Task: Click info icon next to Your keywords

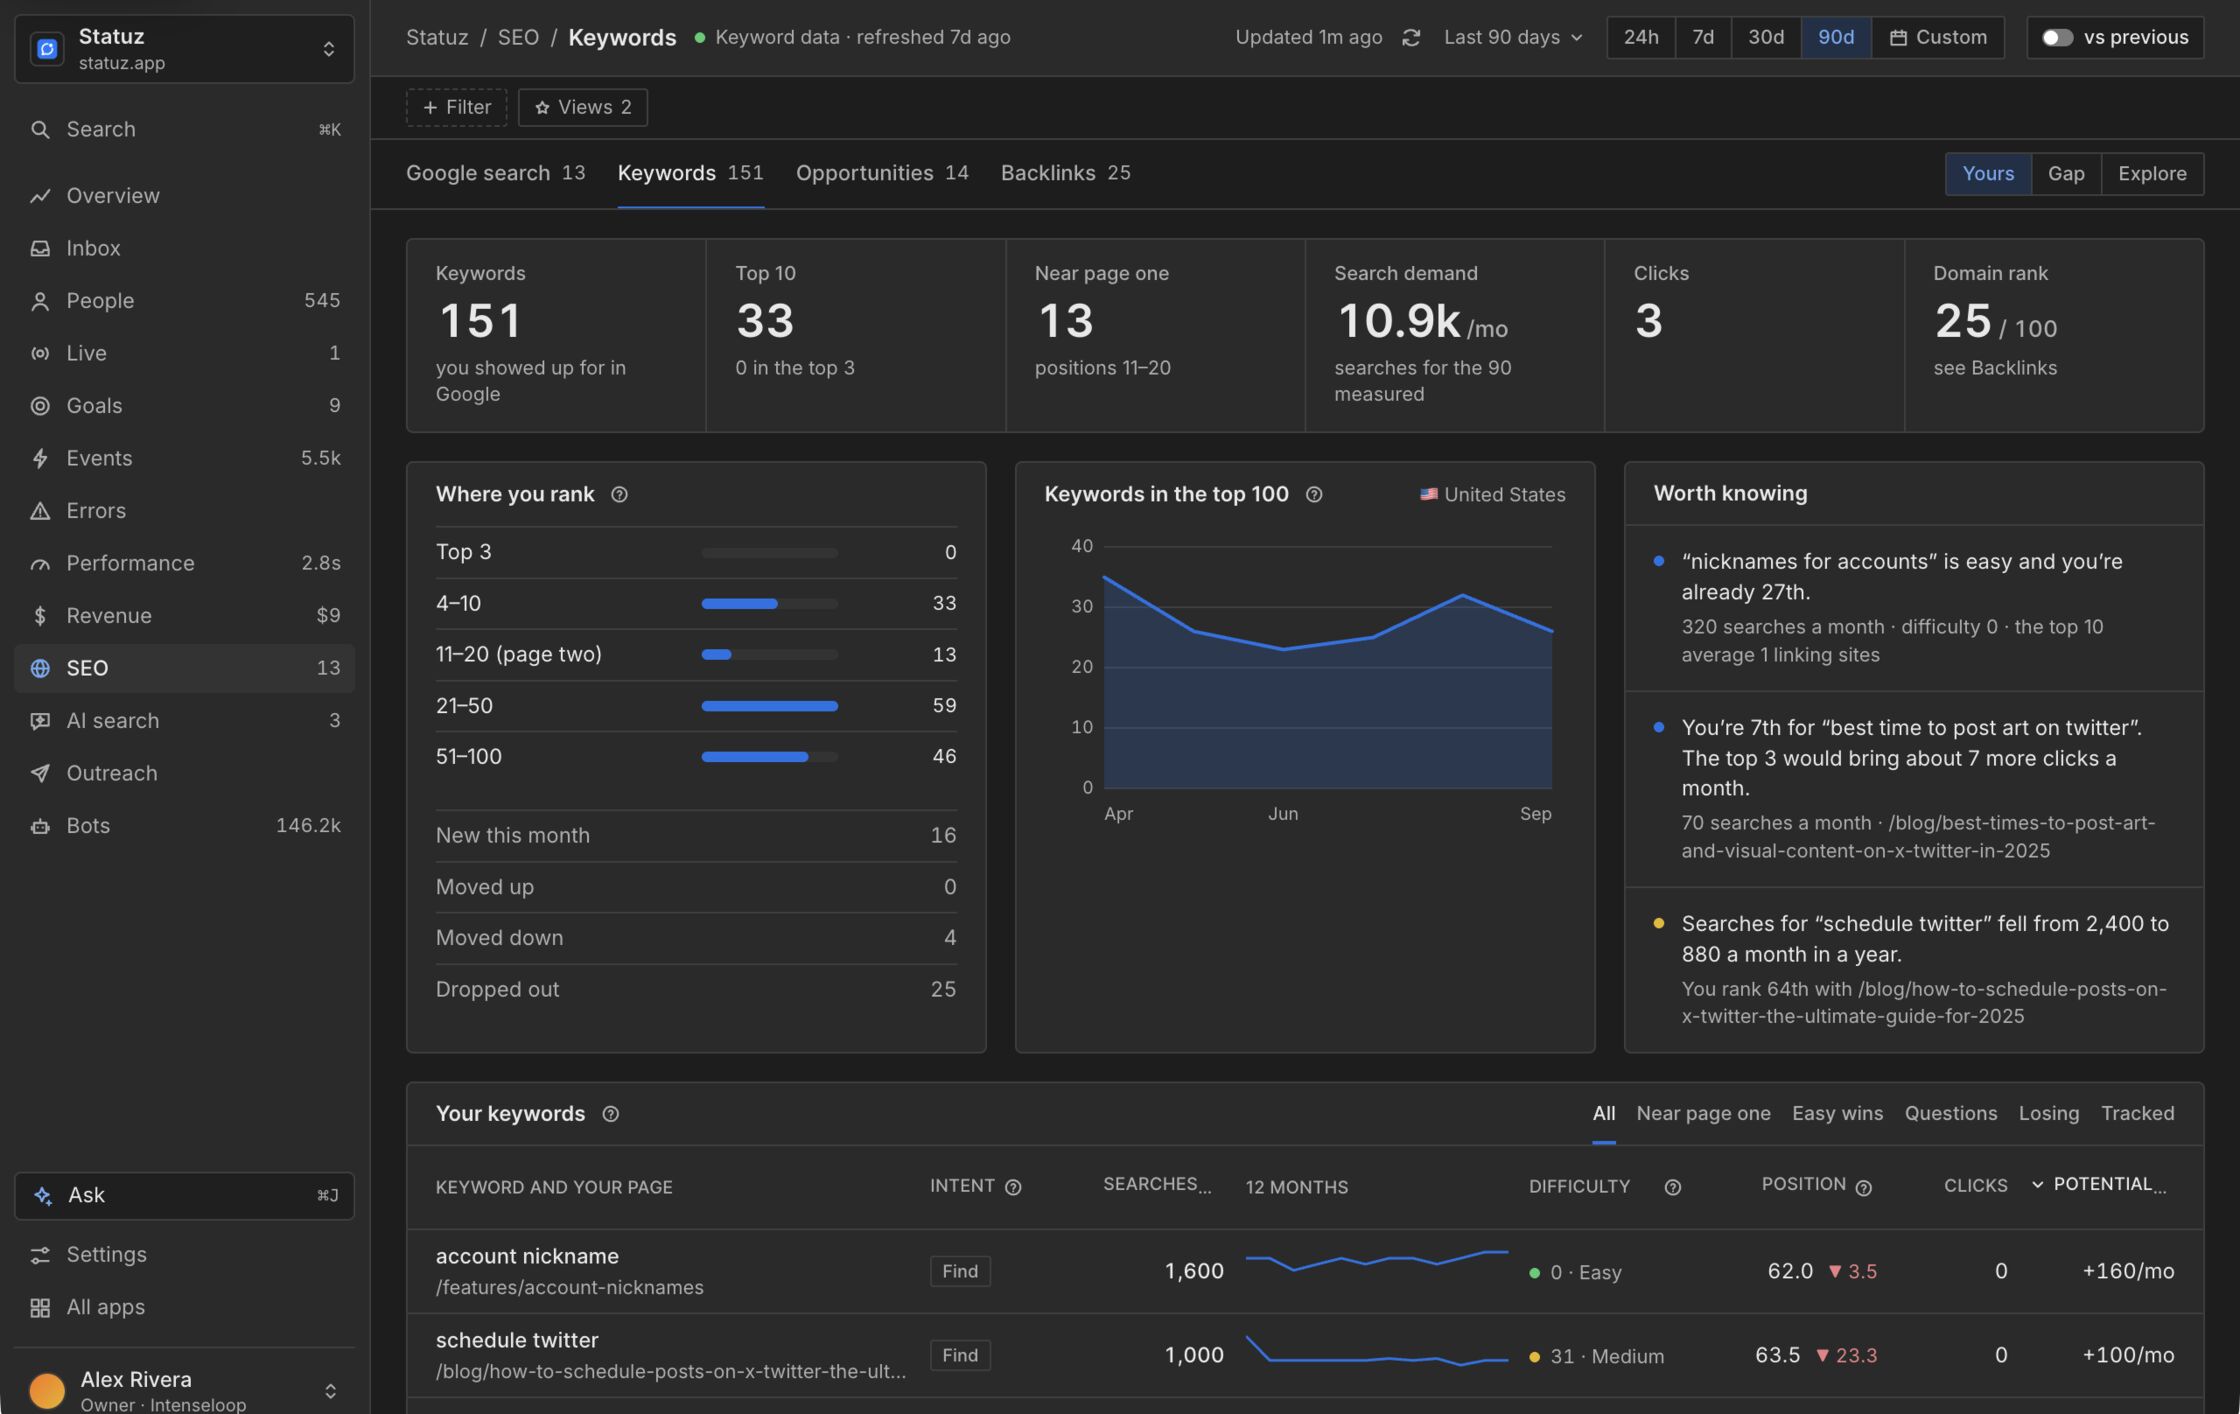Action: (x=611, y=1114)
